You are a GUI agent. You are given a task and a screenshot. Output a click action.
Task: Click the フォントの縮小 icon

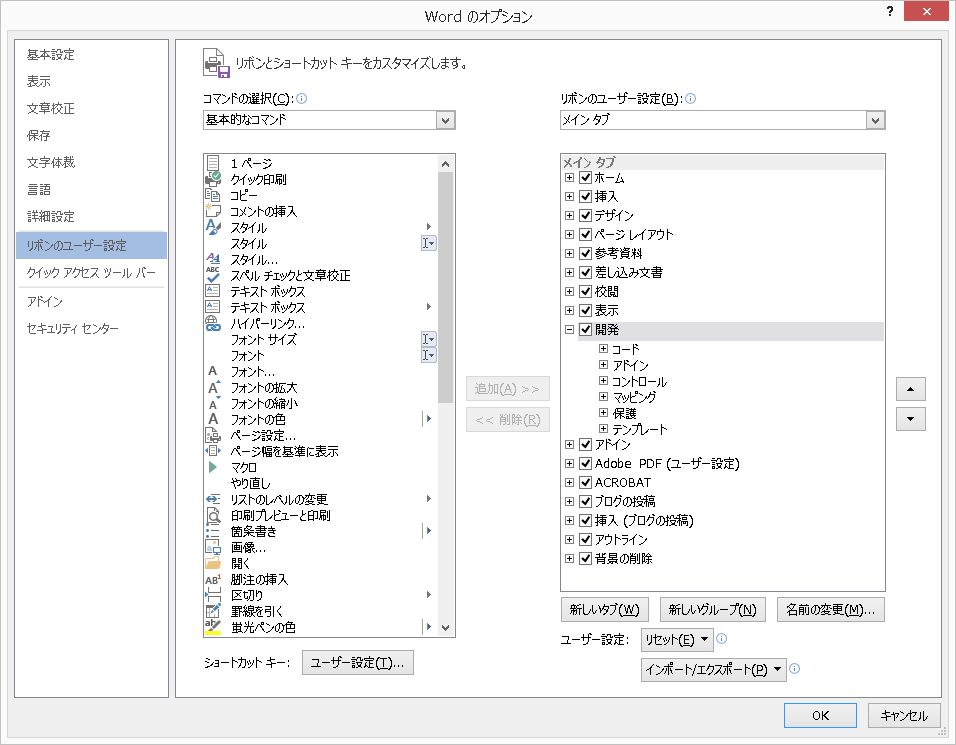pos(213,403)
